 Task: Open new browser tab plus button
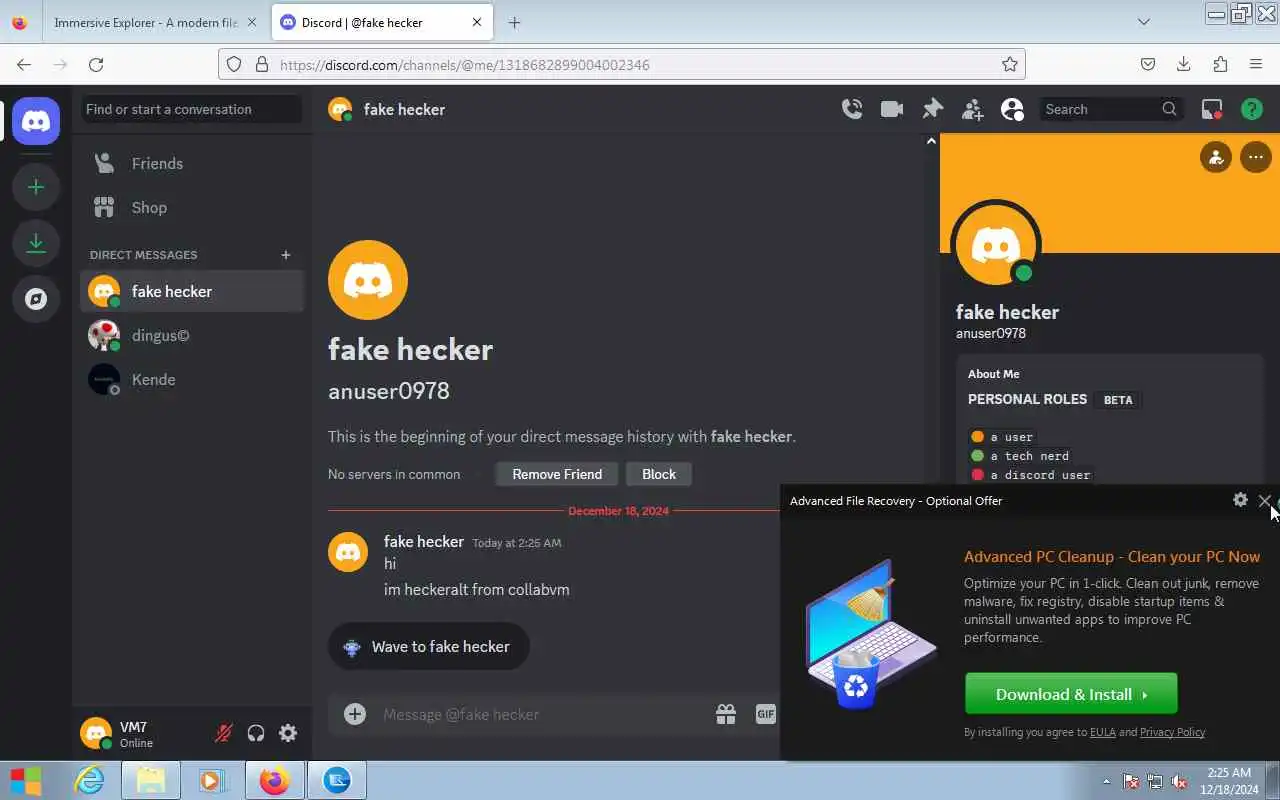click(514, 22)
